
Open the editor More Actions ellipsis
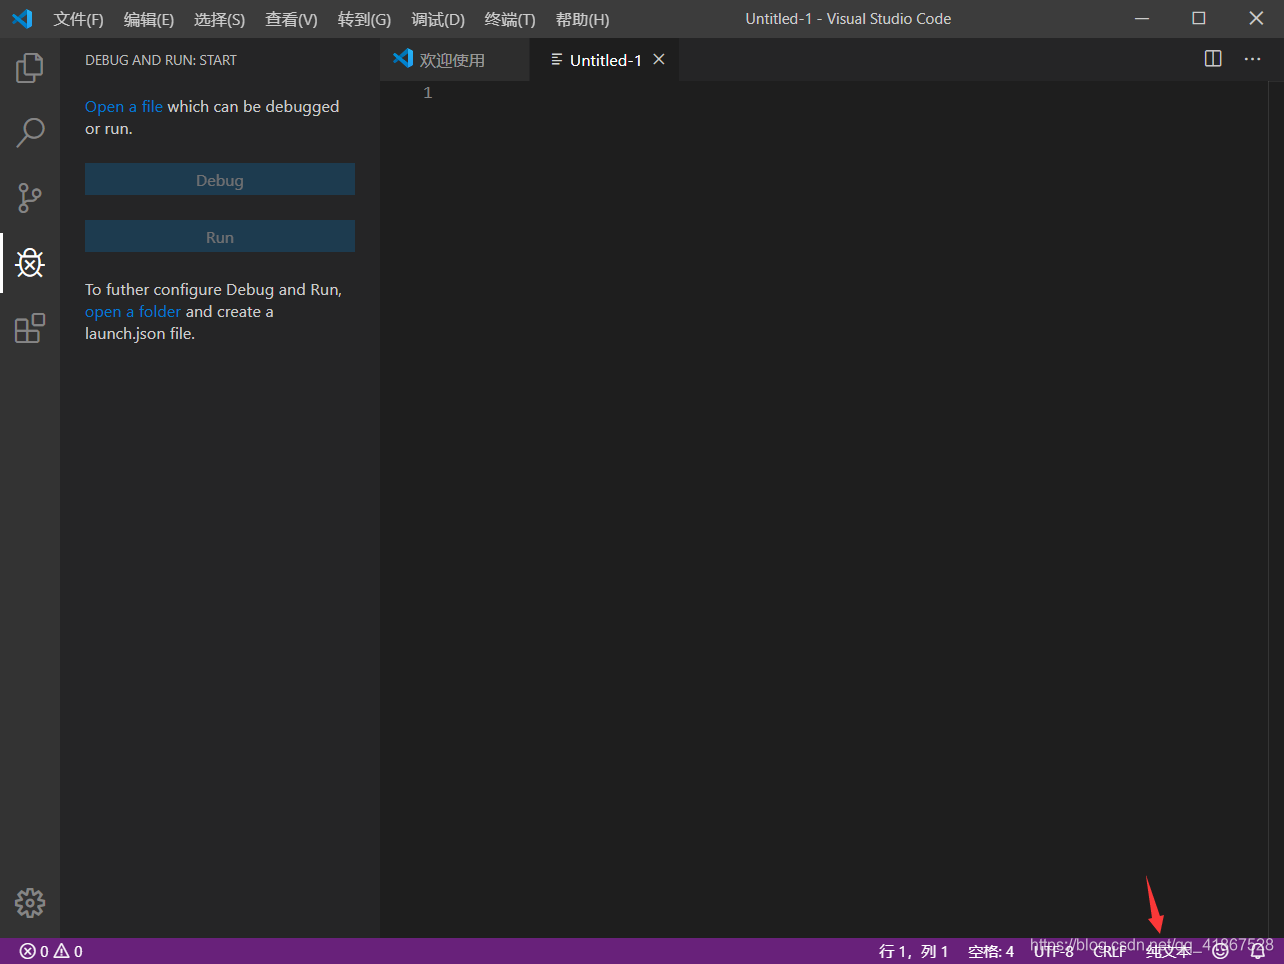1252,59
